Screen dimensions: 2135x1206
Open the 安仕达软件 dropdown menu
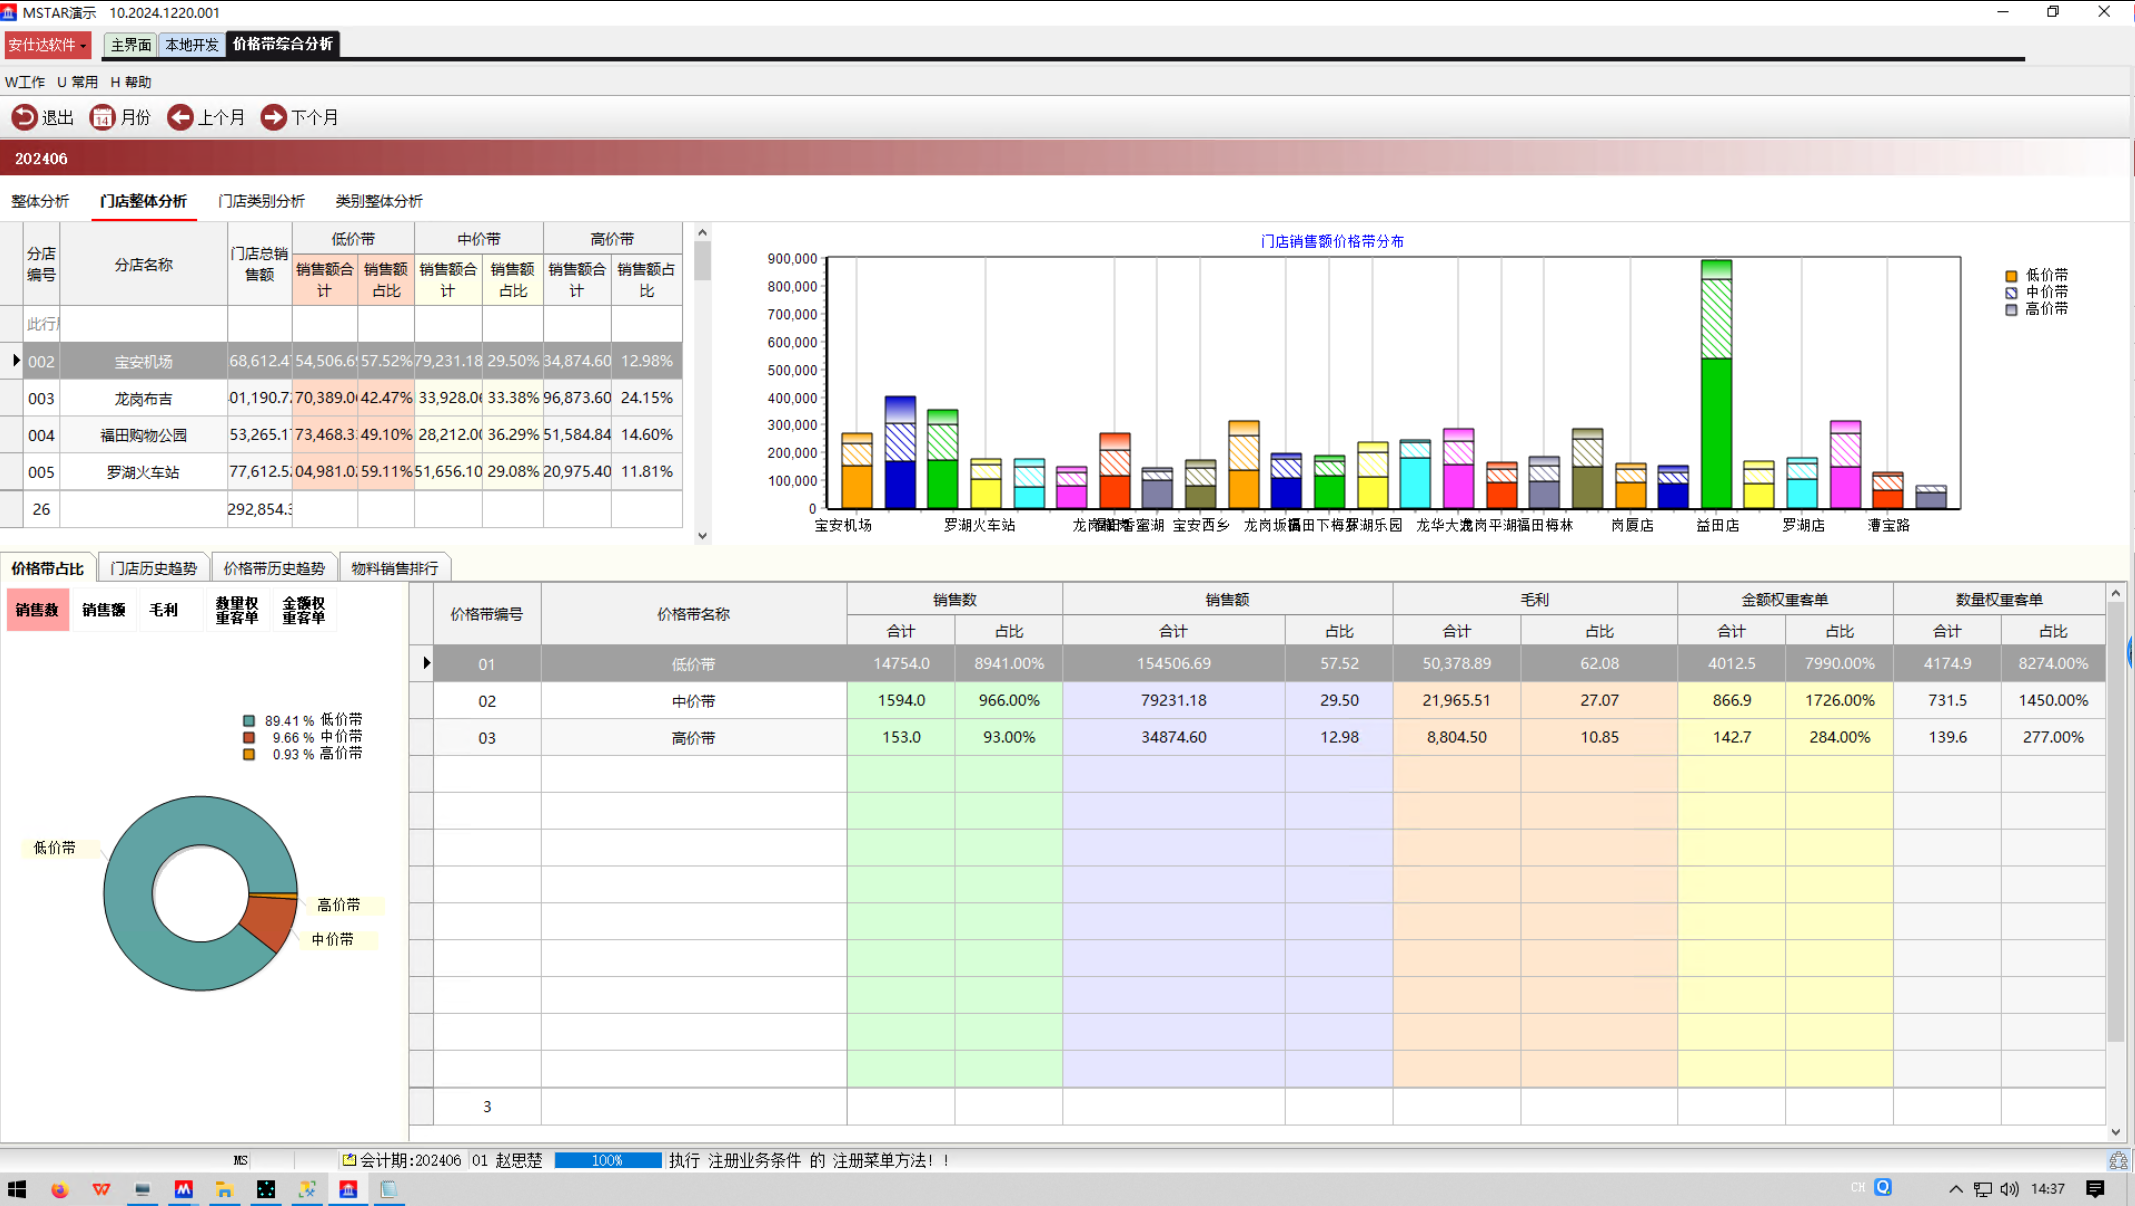click(x=47, y=45)
